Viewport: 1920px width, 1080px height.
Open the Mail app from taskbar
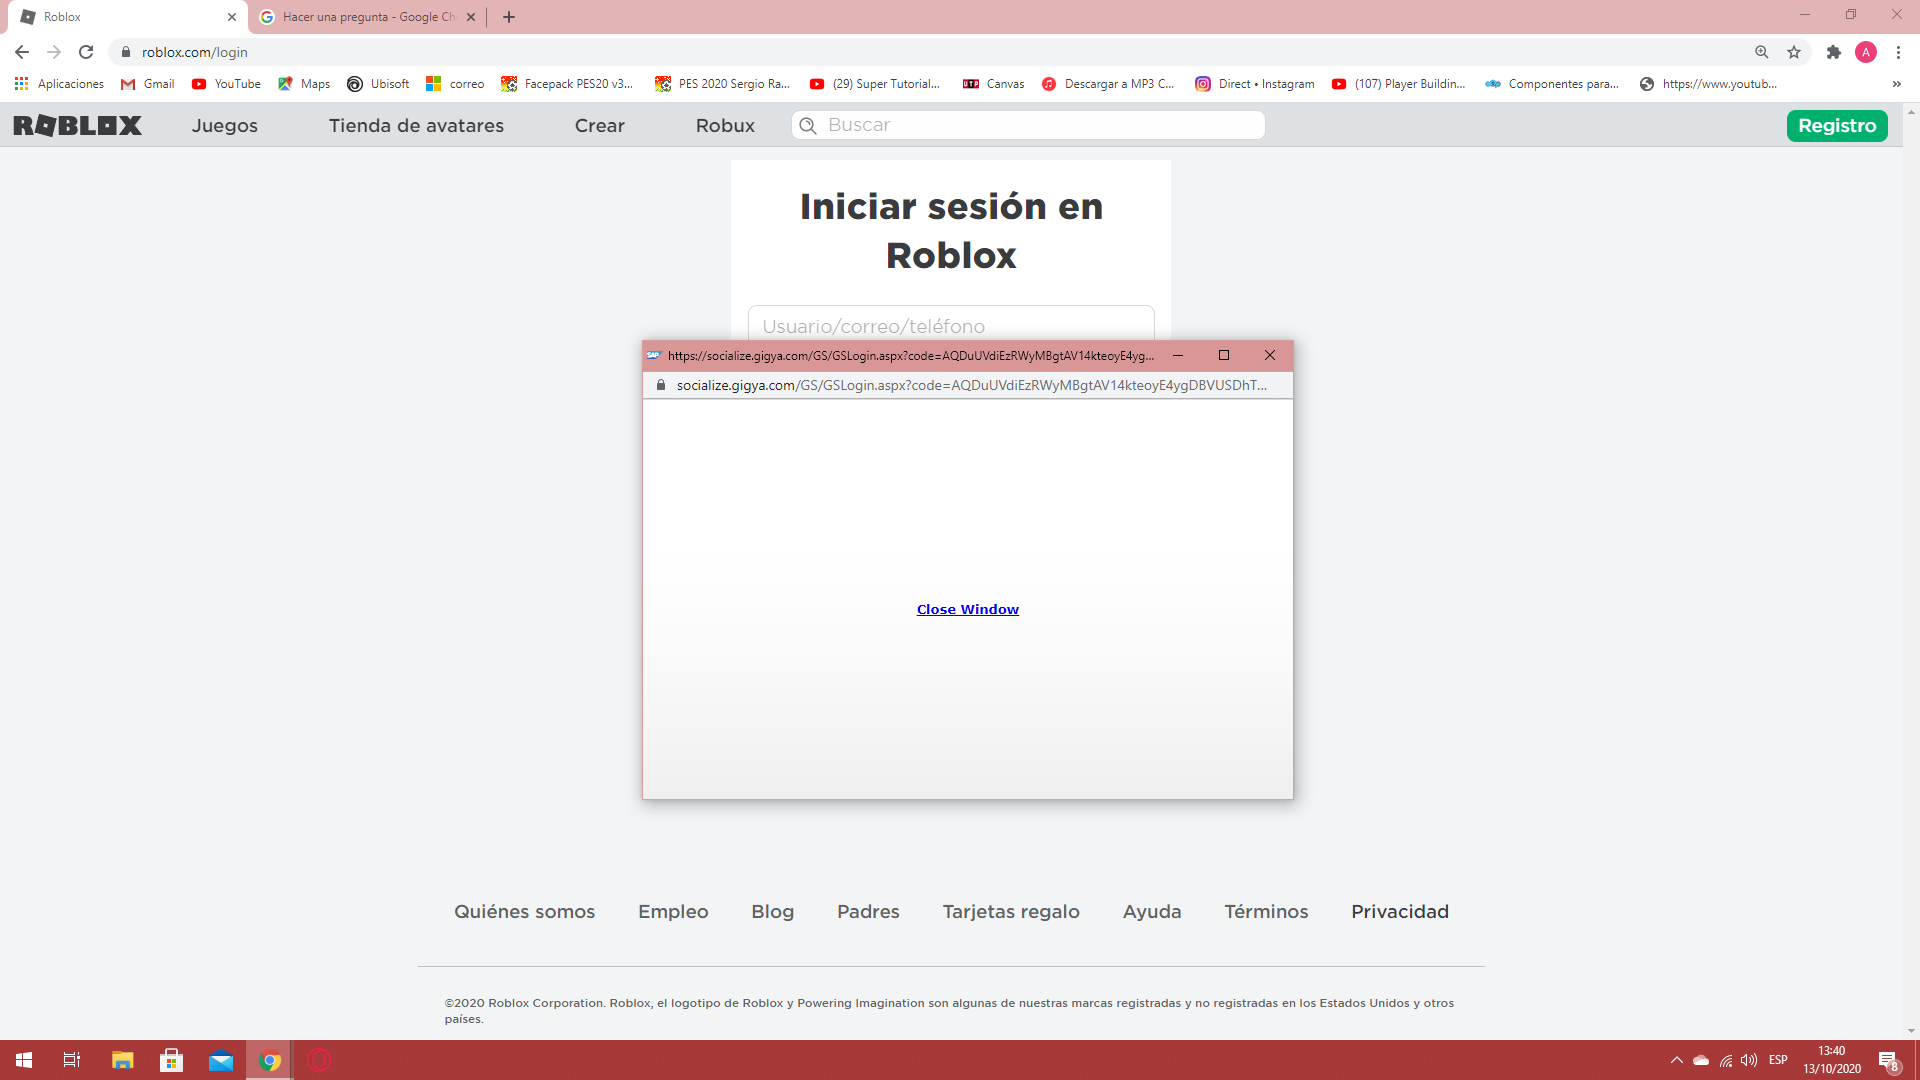tap(221, 1060)
